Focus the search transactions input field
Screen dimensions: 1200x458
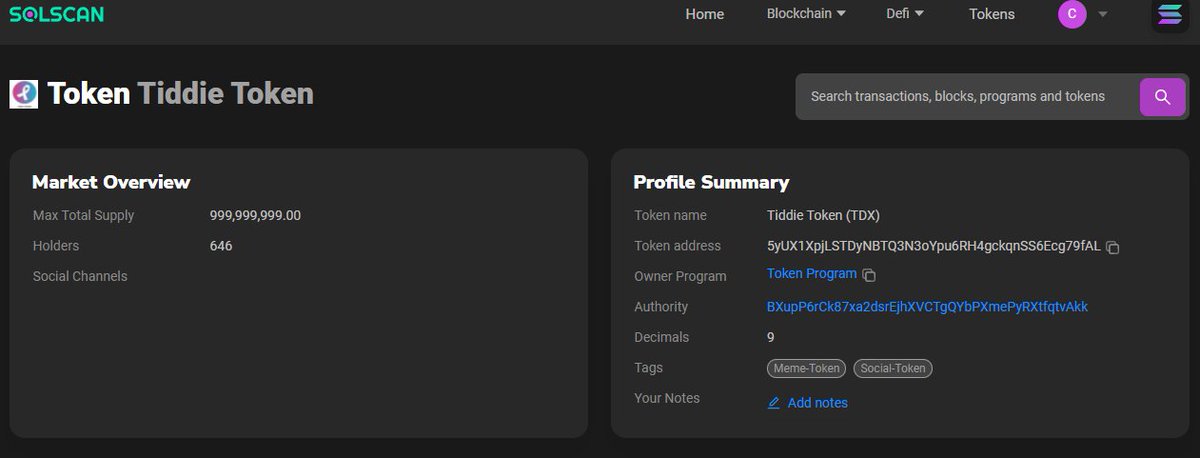pyautogui.click(x=968, y=97)
